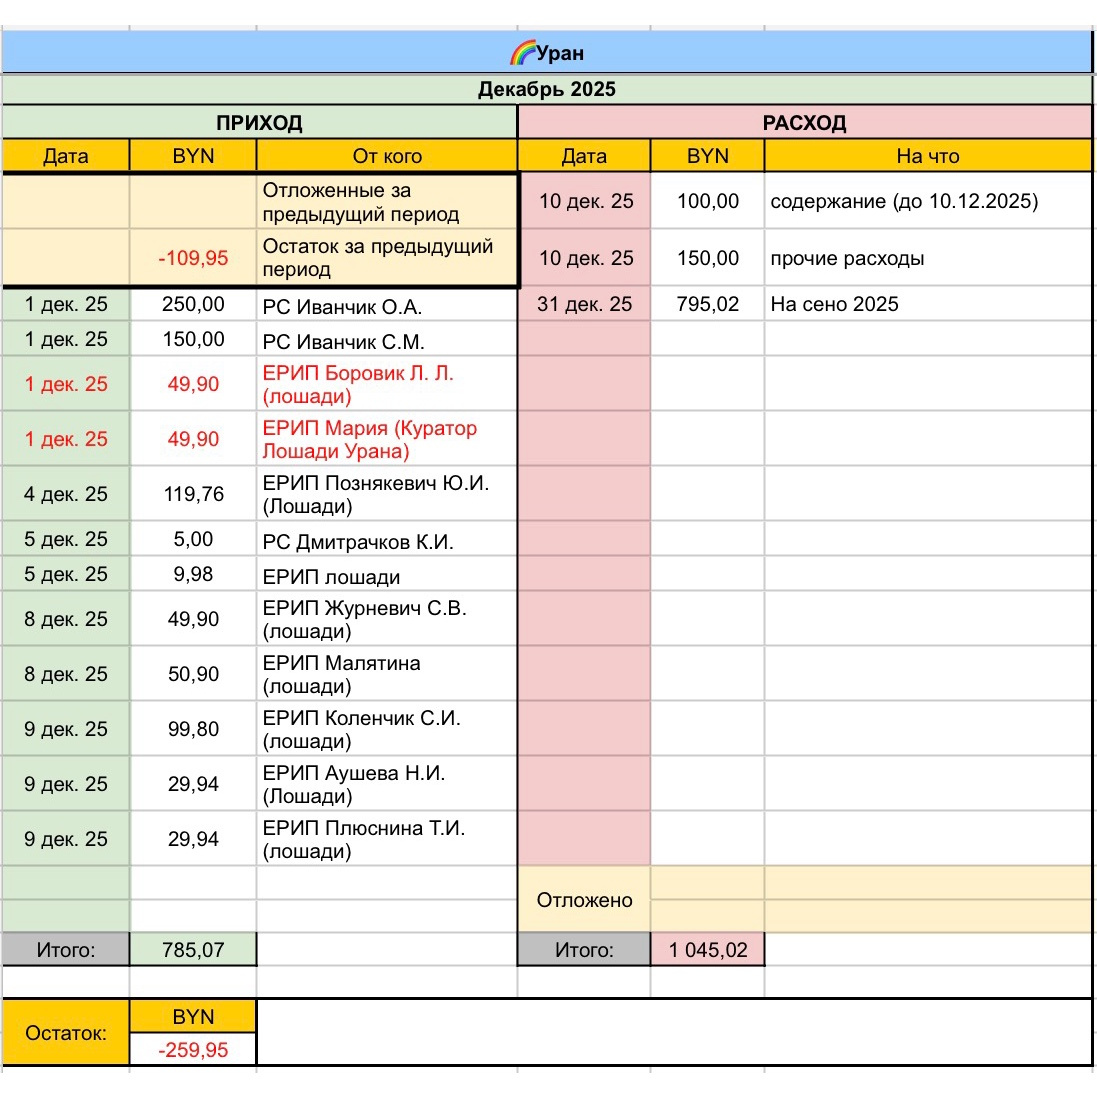Select cell 'РС Иванчик О.А.'
Viewport: 1097px width, 1099px height.
click(387, 306)
